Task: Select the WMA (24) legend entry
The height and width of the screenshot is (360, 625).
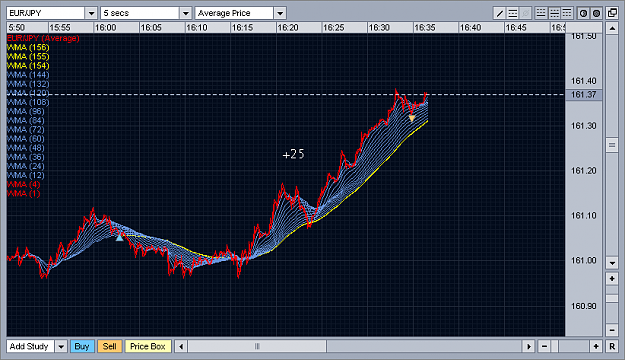Action: [x=26, y=167]
